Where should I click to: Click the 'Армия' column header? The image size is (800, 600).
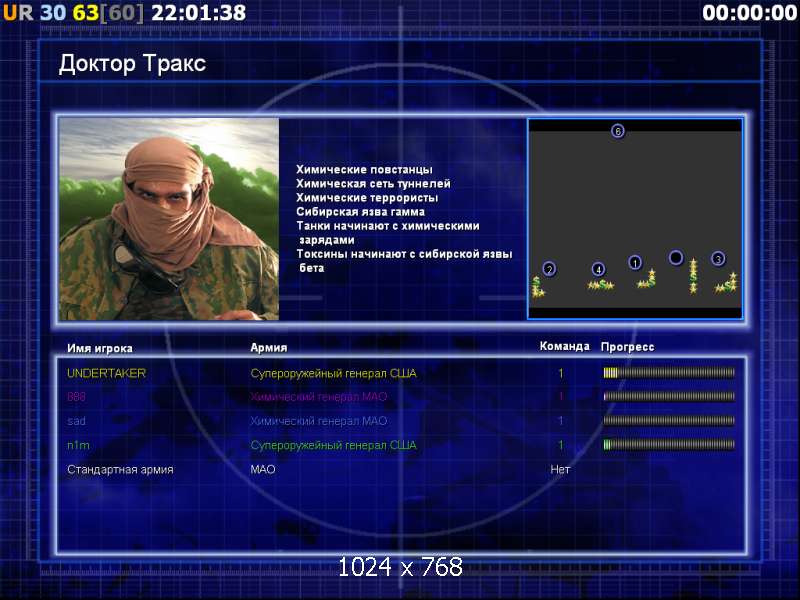pyautogui.click(x=268, y=347)
